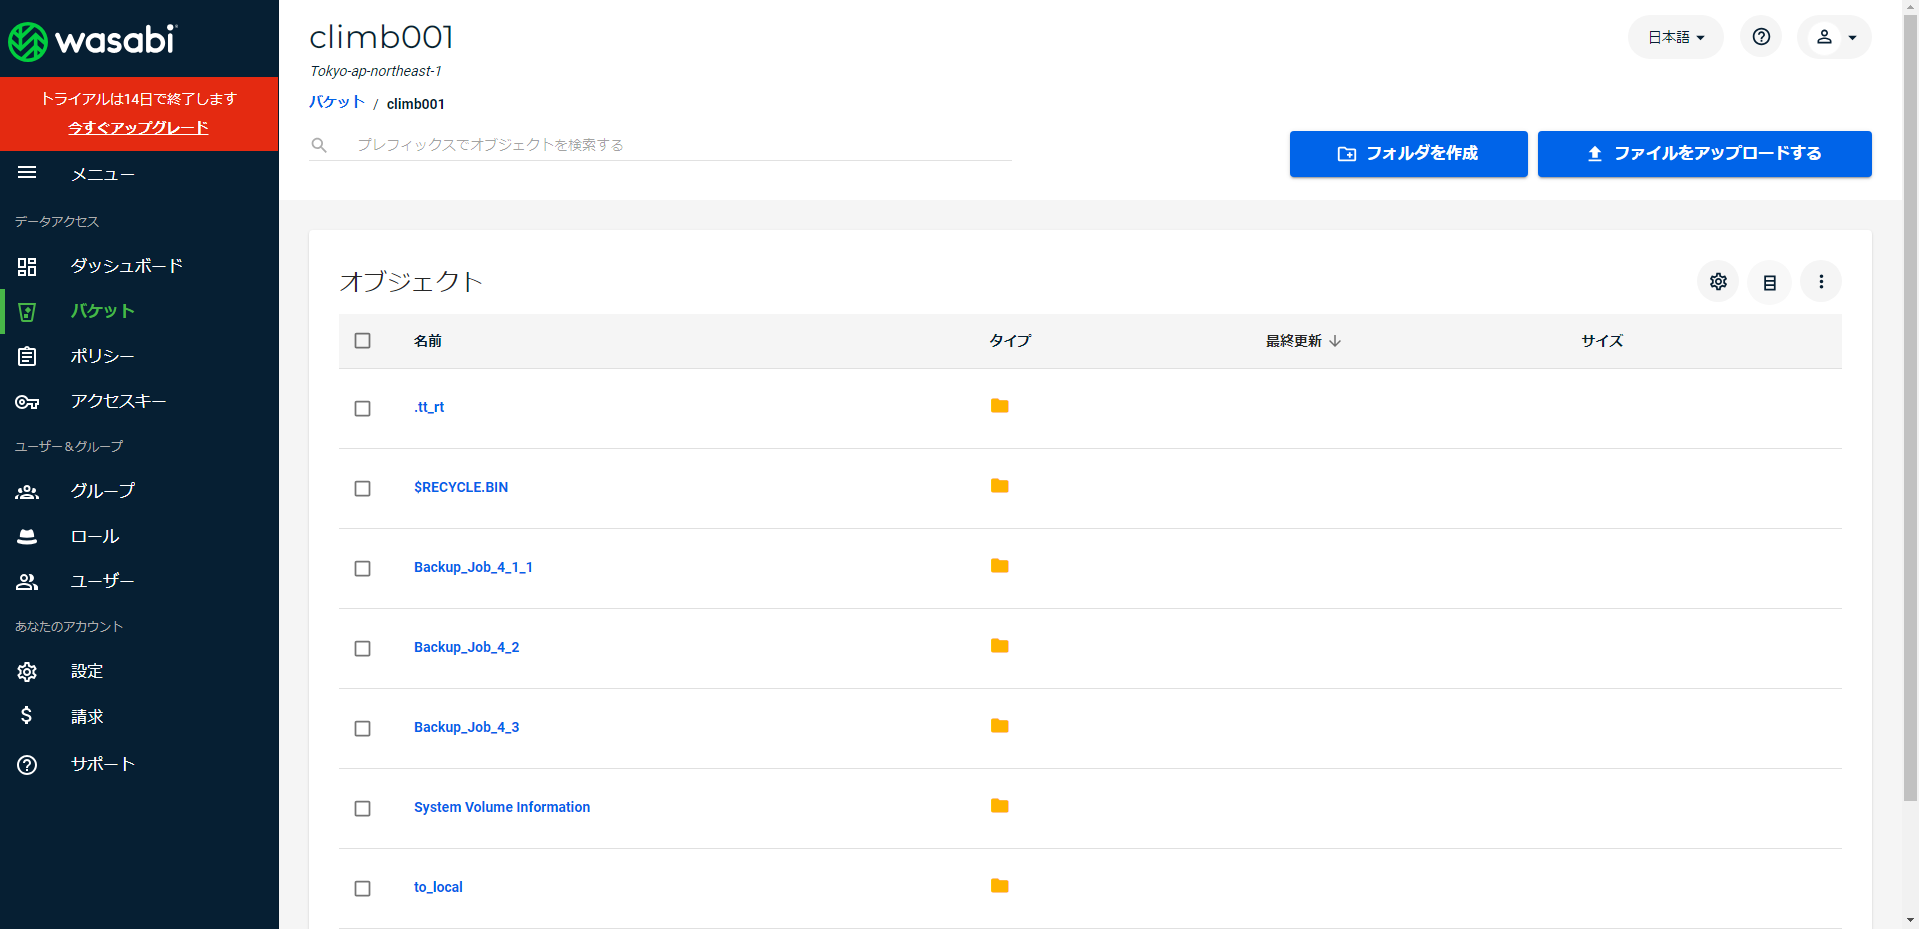
Task: Click the prefix object search field
Action: pyautogui.click(x=680, y=145)
